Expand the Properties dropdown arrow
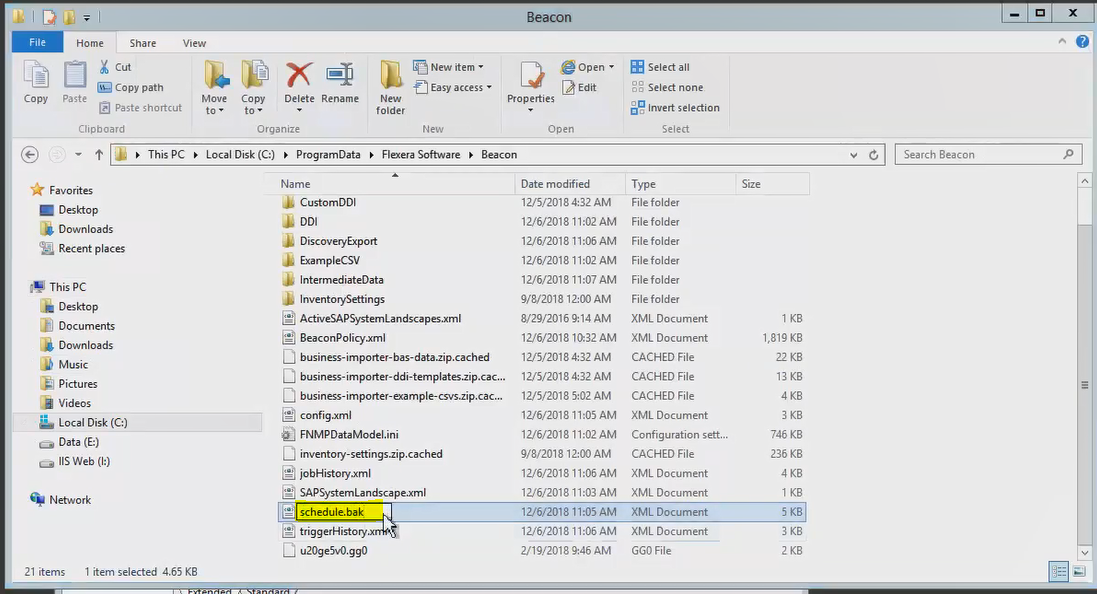The height and width of the screenshot is (594, 1097). 531,111
